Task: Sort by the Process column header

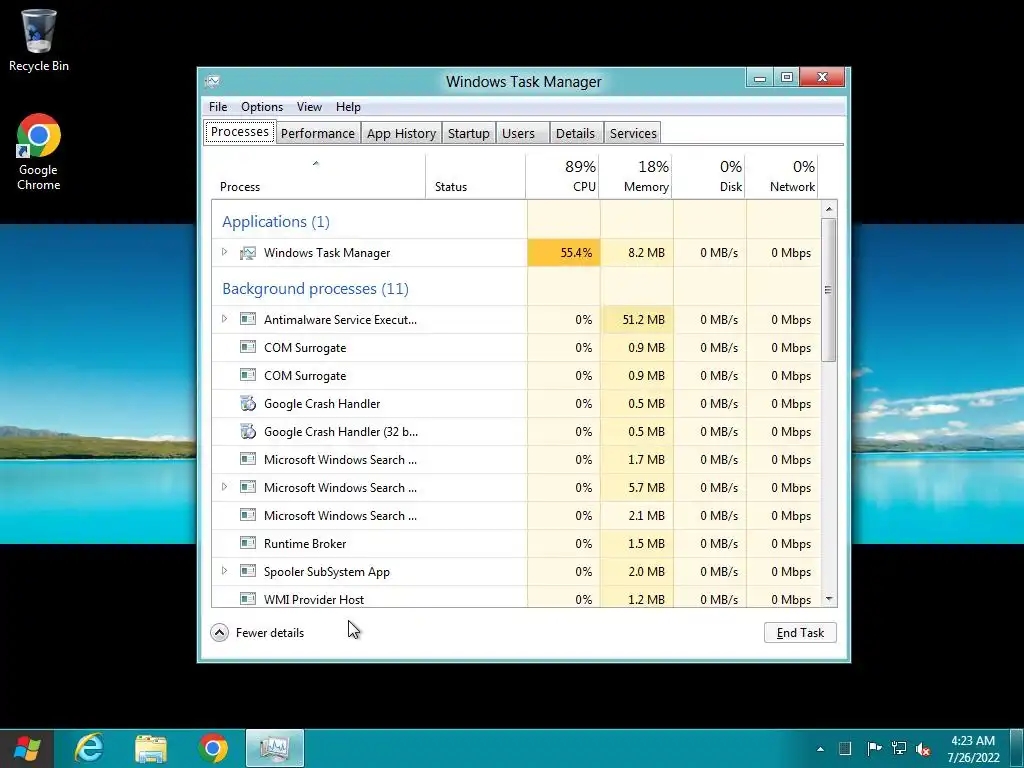Action: [x=318, y=176]
